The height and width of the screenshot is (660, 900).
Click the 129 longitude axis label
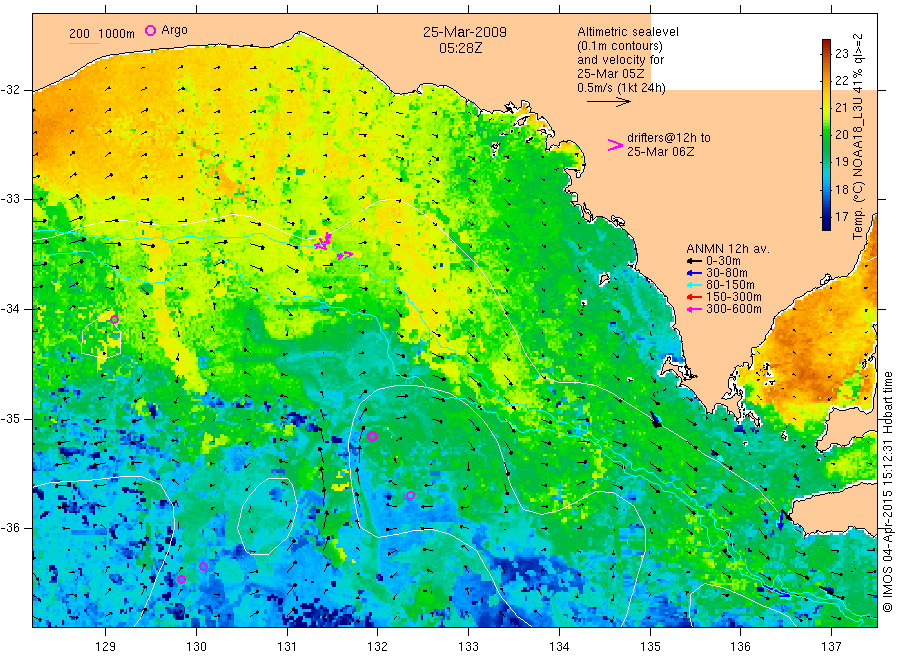tap(106, 647)
